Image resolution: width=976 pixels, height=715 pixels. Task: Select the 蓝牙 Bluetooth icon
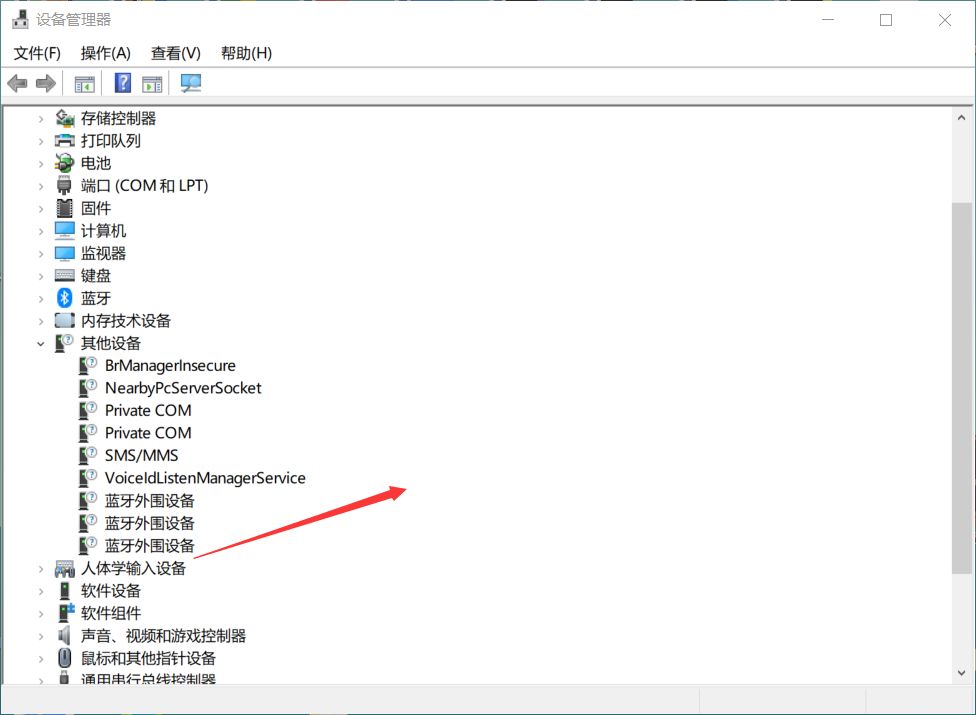click(64, 298)
